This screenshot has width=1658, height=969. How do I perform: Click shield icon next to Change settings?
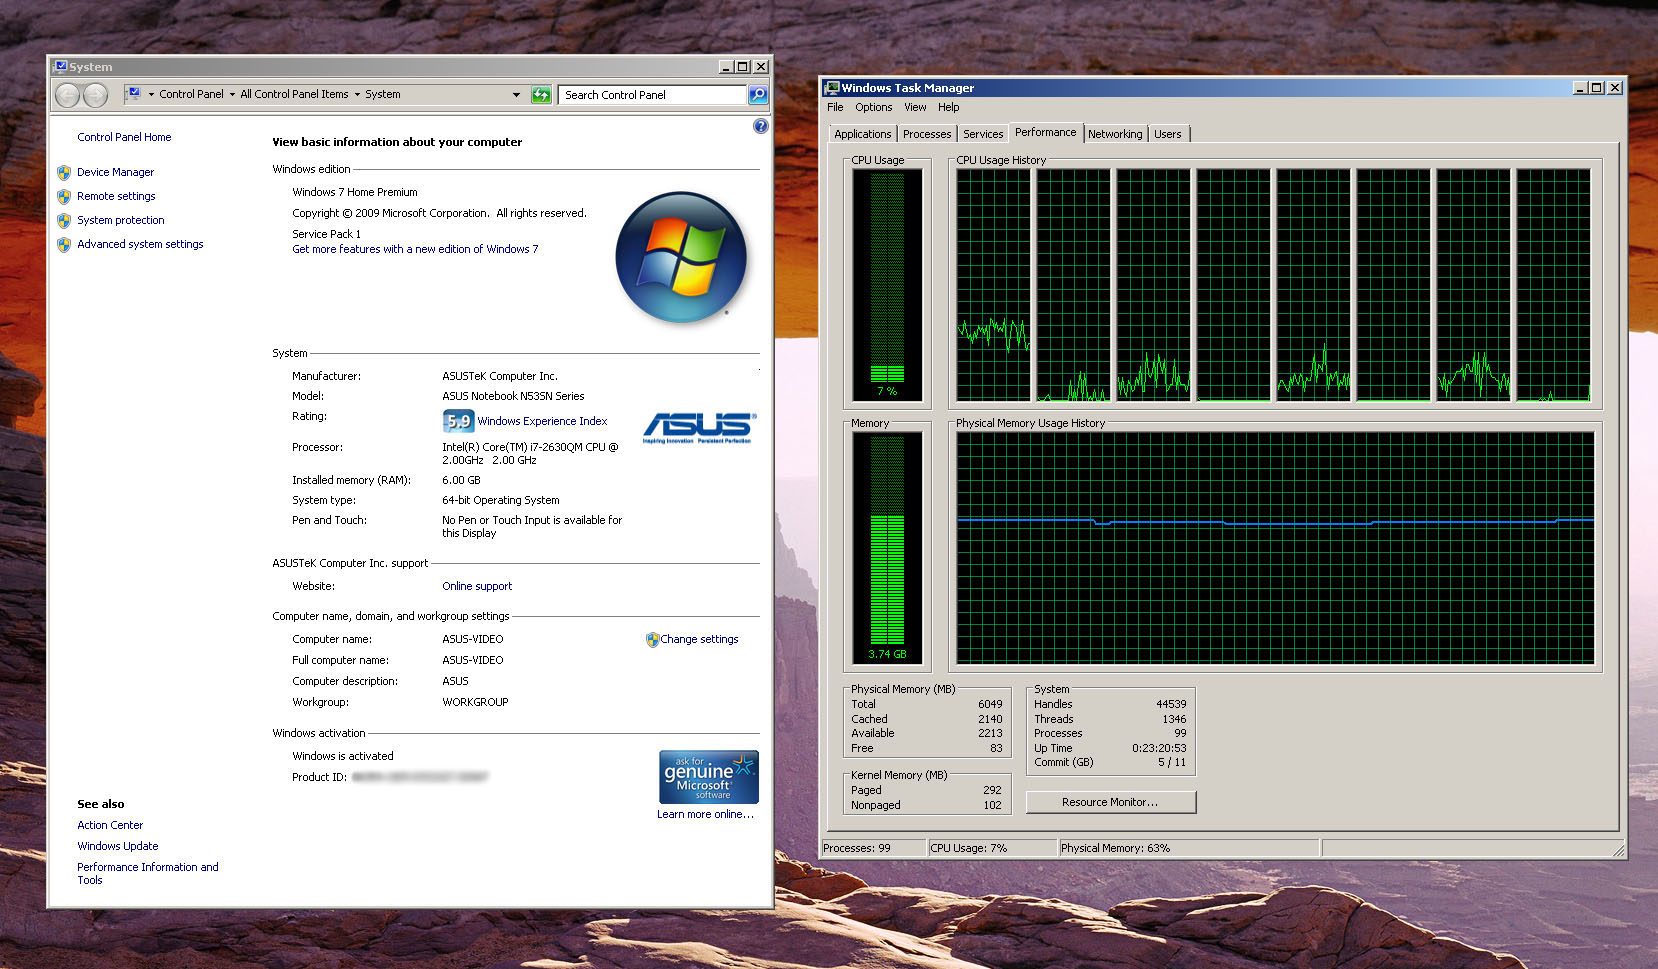tap(652, 640)
